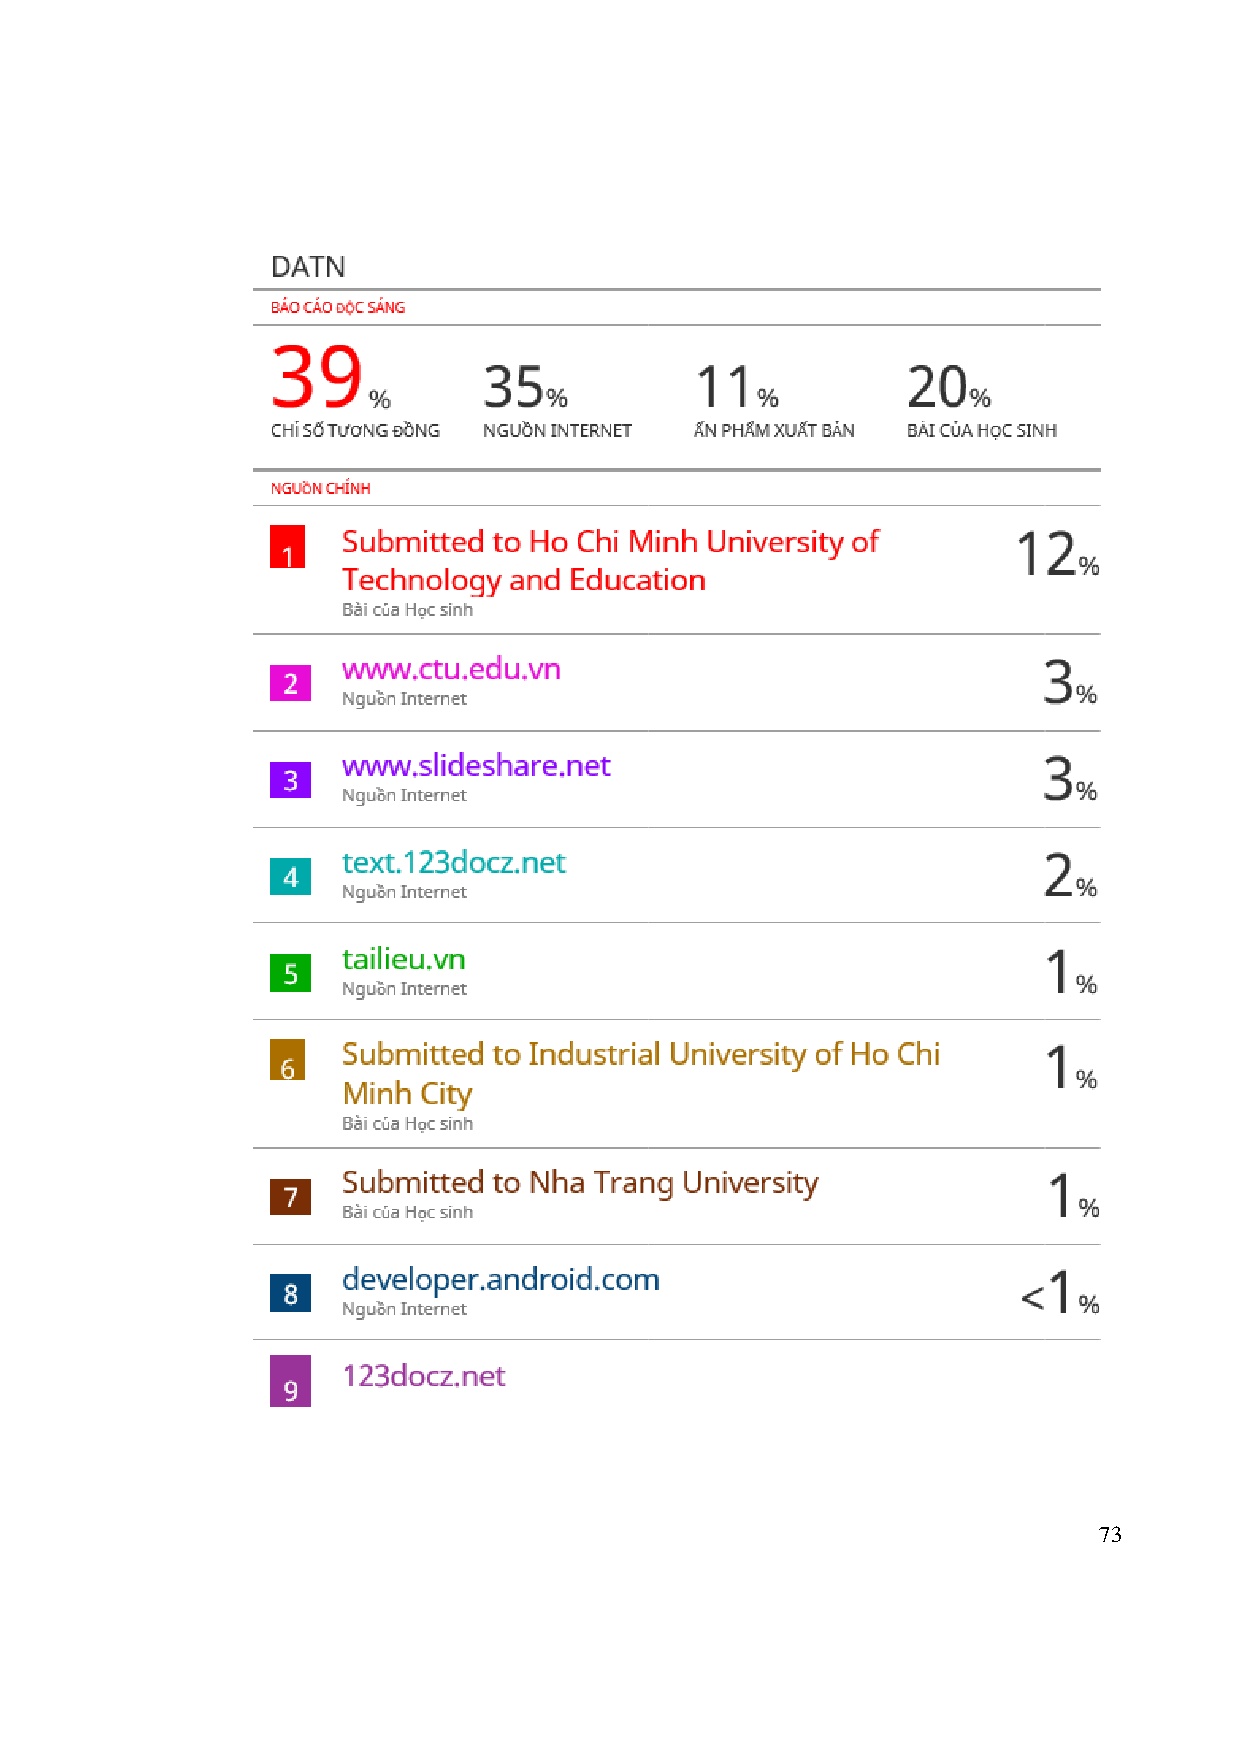Click the gold source number 6 badge
1240x1754 pixels.
tap(288, 1060)
